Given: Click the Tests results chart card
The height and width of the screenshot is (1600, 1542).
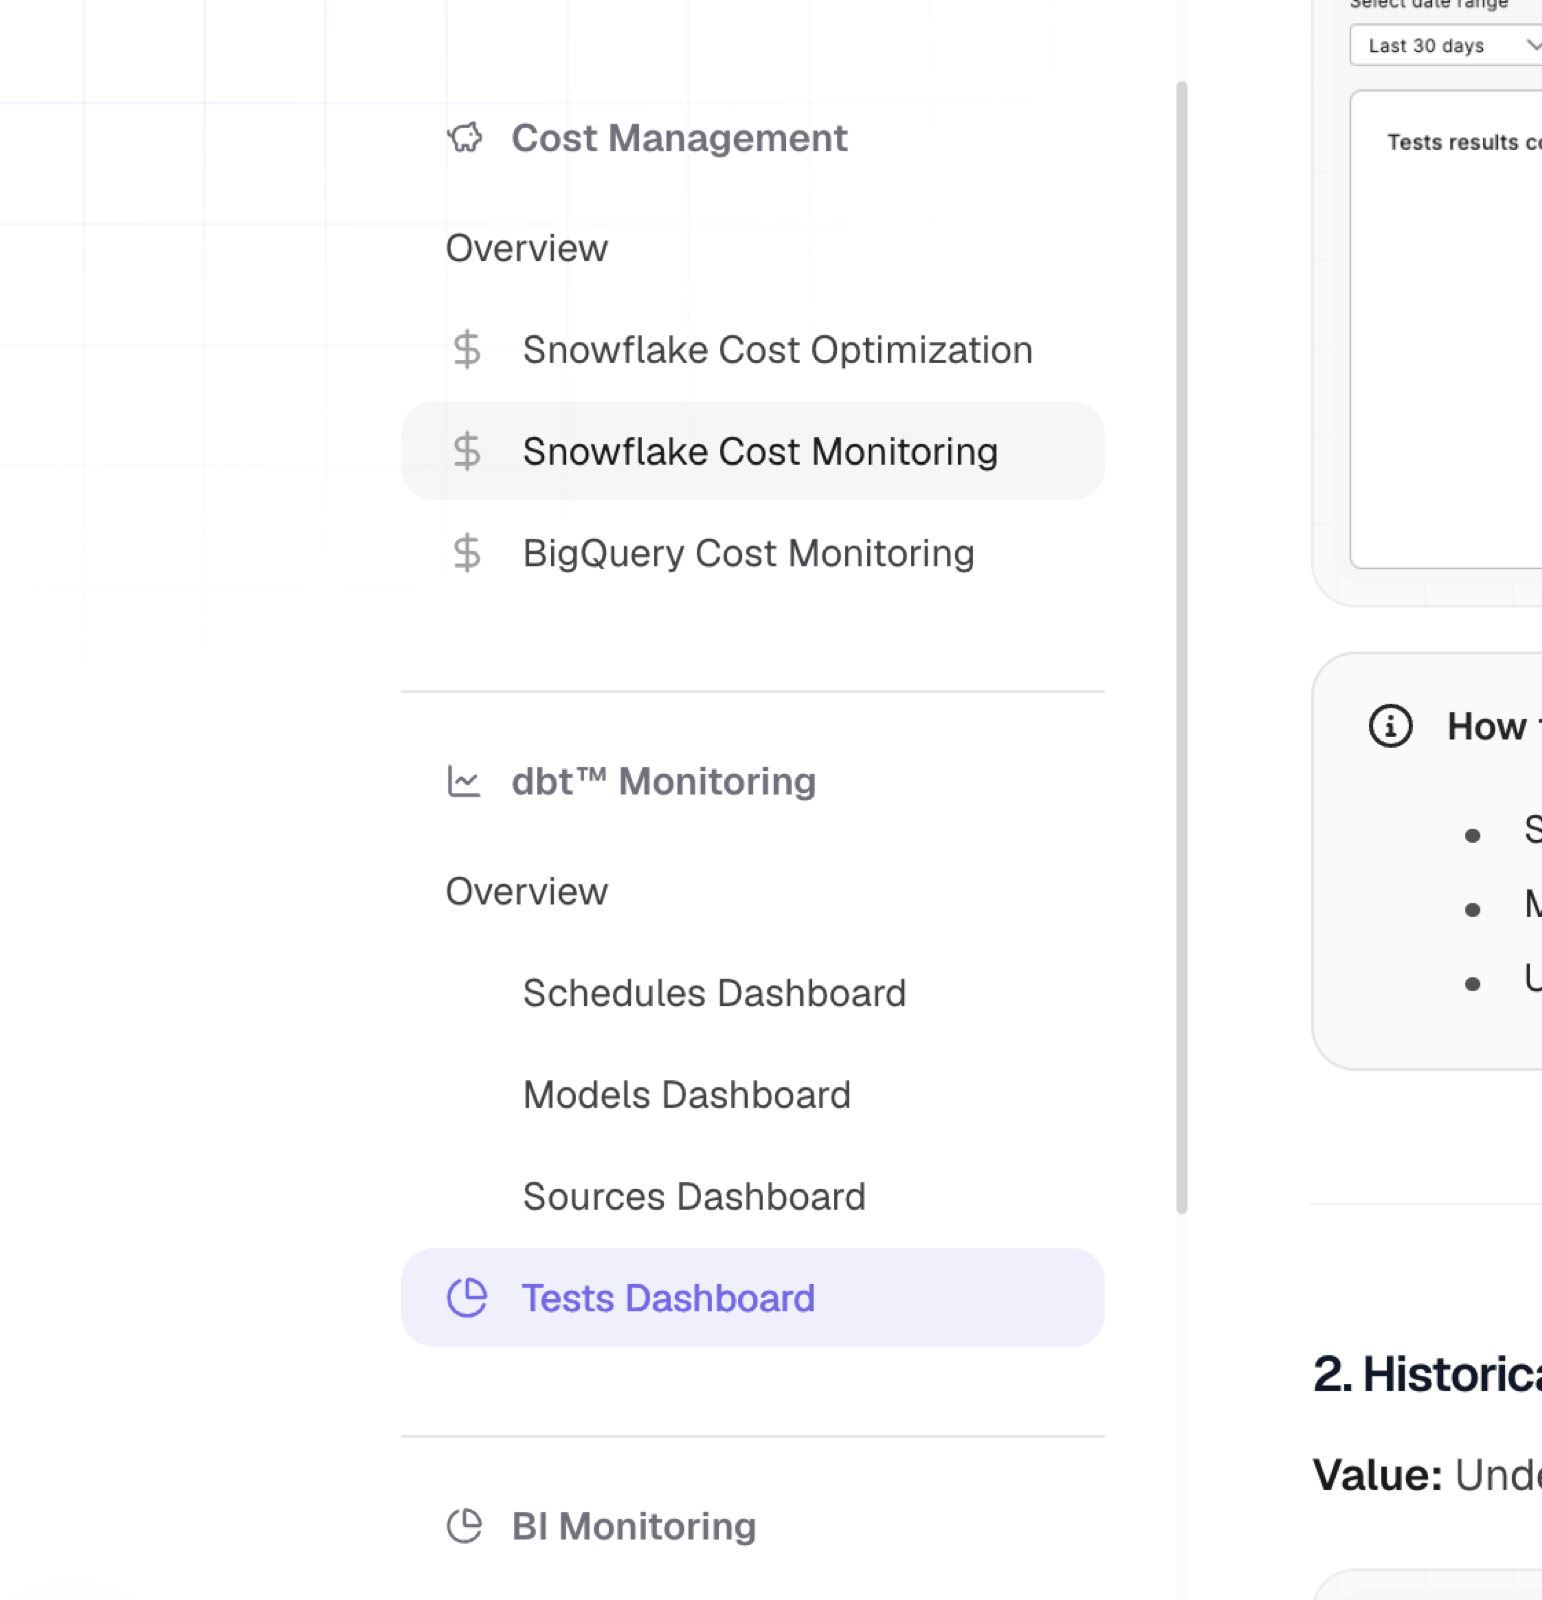Looking at the screenshot, I should [x=1446, y=330].
